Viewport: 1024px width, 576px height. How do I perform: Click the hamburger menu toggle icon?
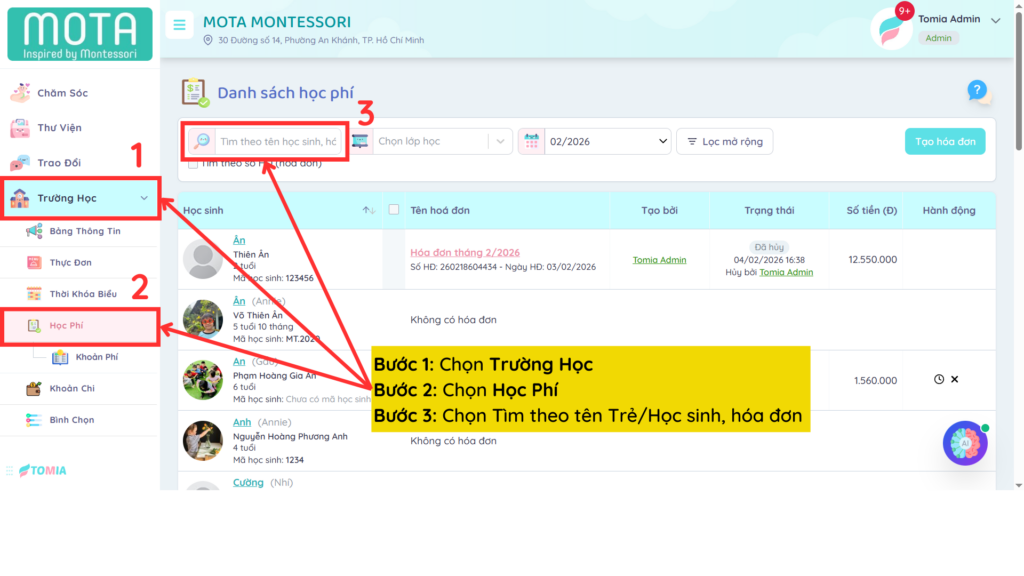tap(179, 25)
